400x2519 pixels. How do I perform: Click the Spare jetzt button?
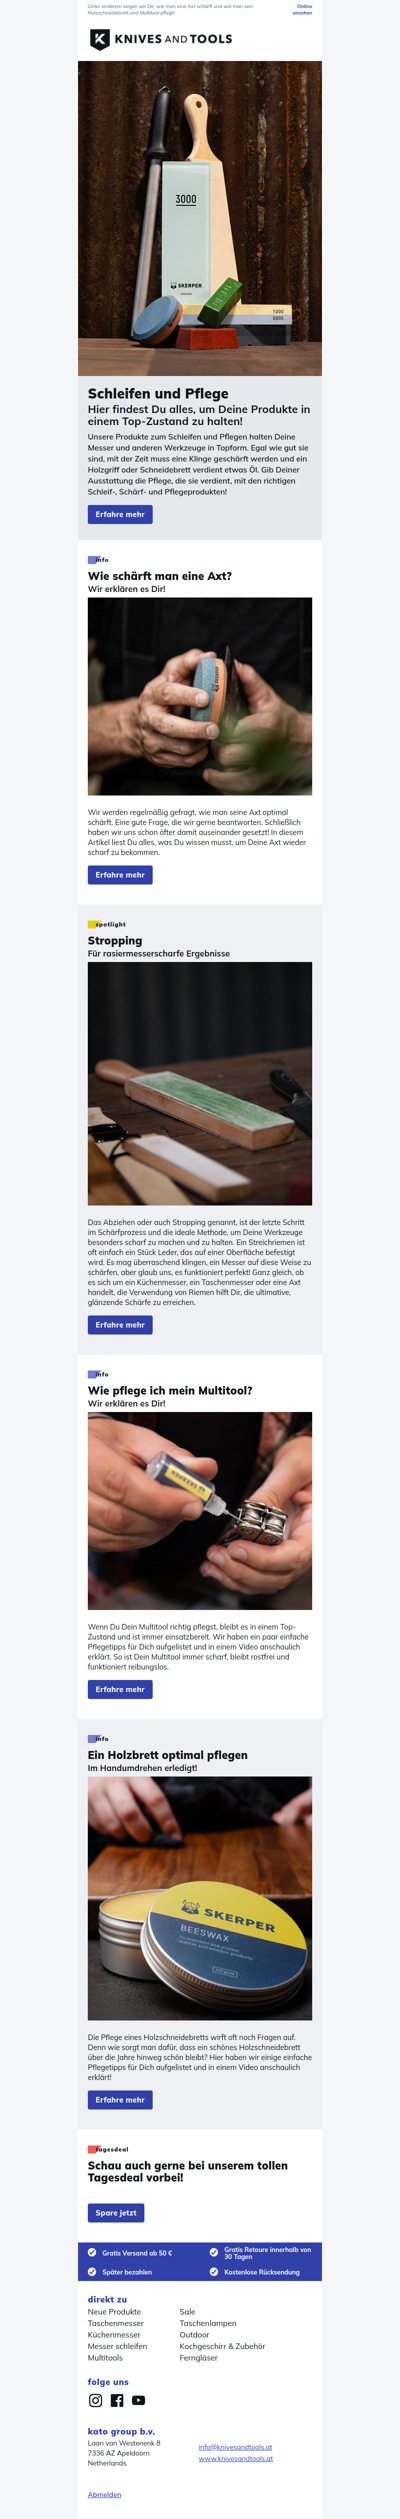116,2212
